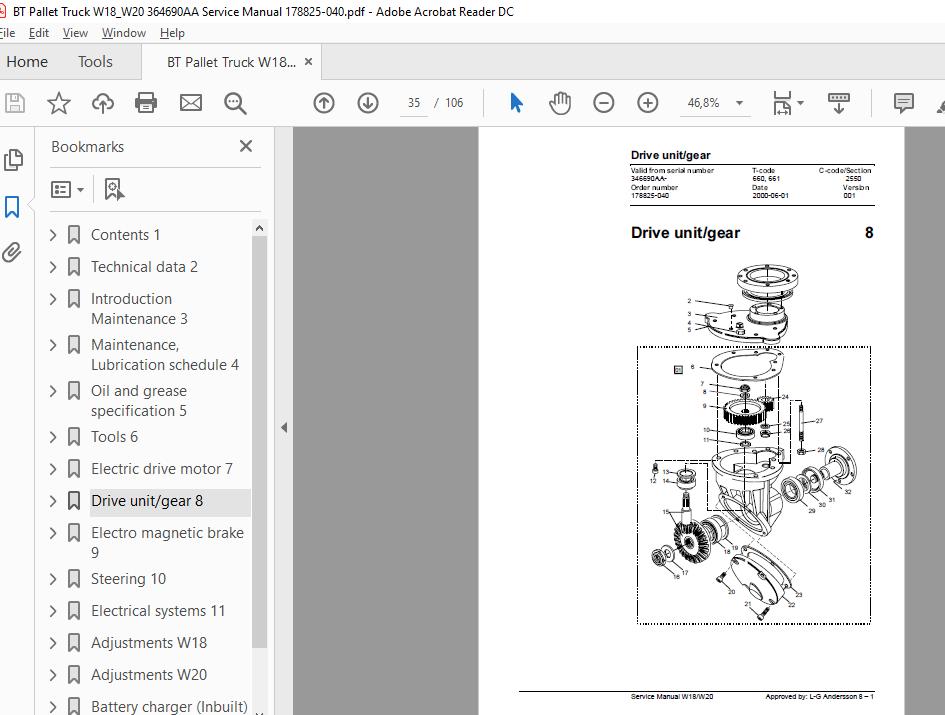945x715 pixels.
Task: Add bookmark with star icon
Action: coord(58,103)
